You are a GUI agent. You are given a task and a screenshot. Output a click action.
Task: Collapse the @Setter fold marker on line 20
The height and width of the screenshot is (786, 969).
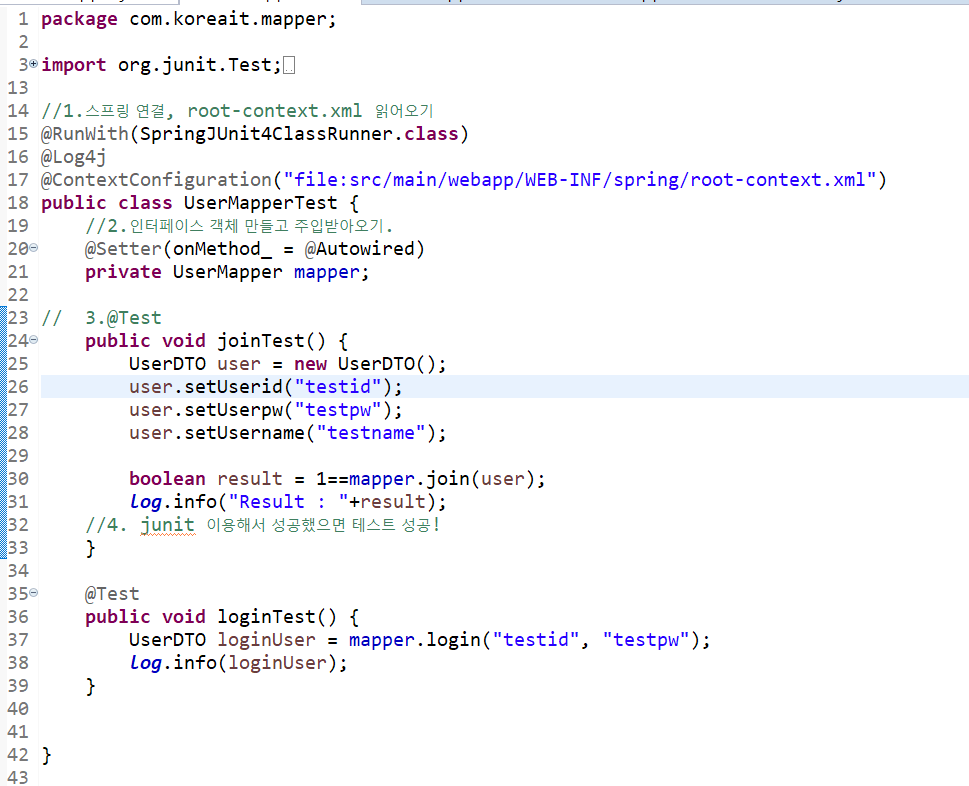pyautogui.click(x=33, y=248)
